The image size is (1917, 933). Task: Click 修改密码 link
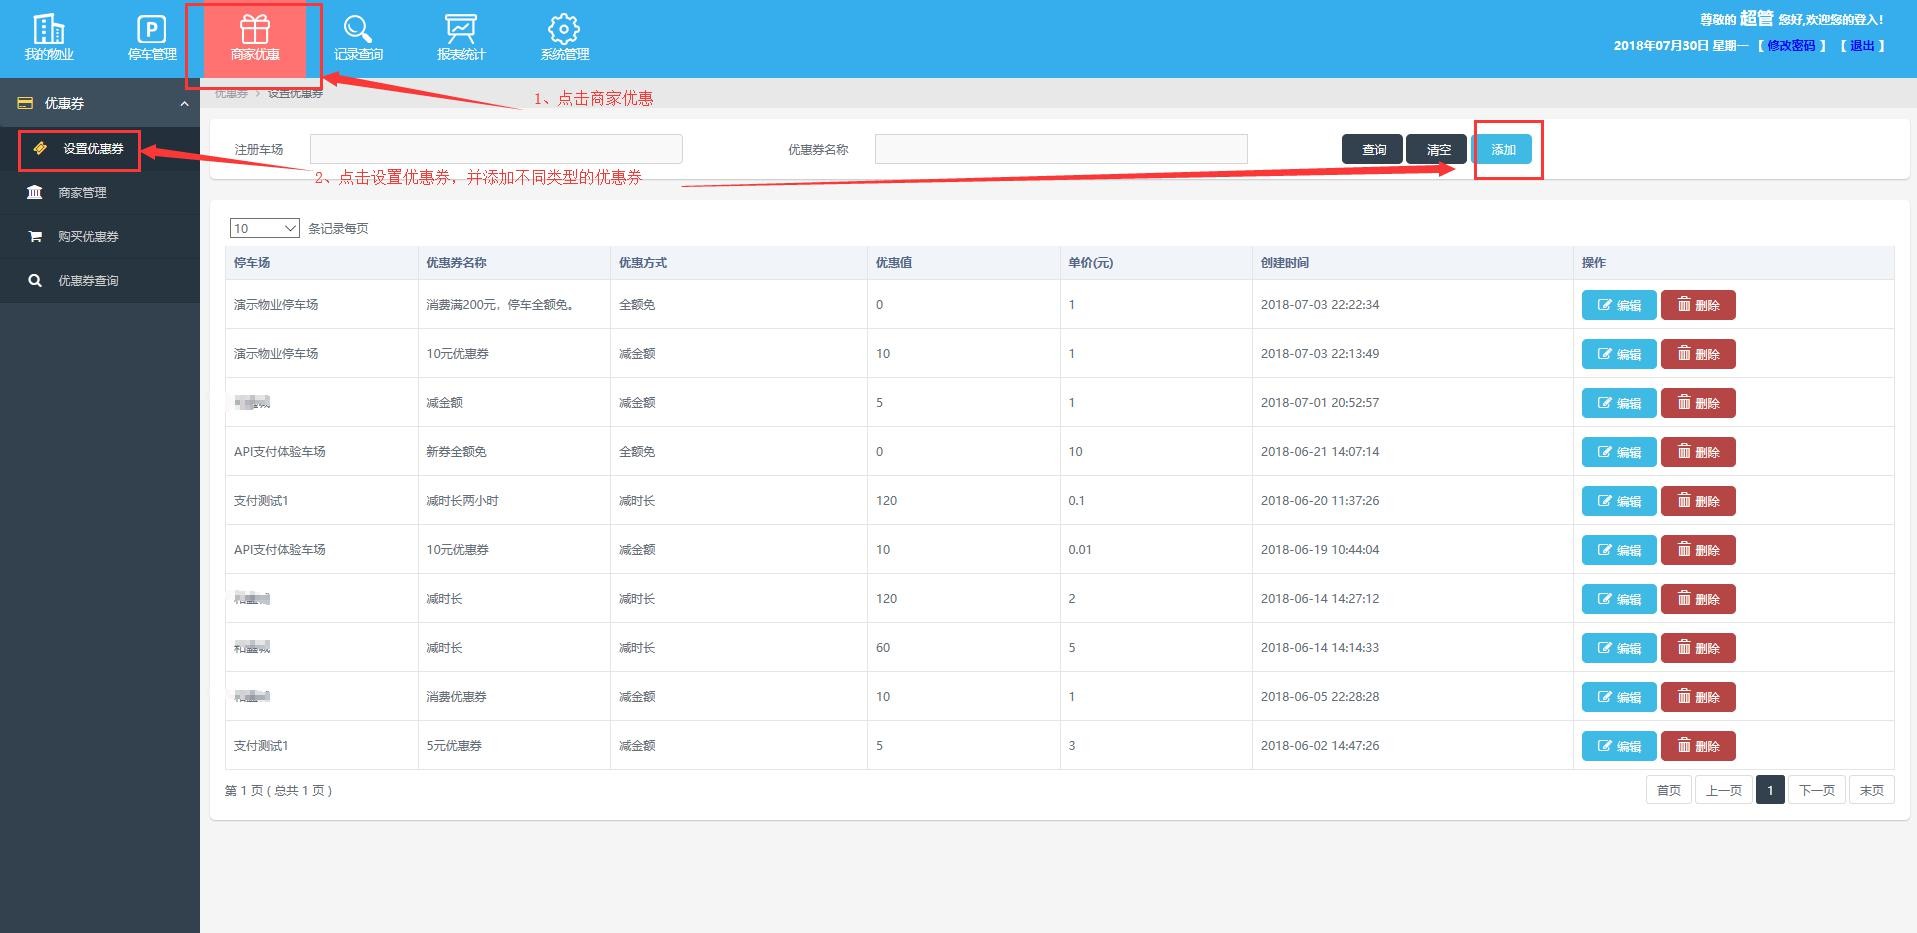tap(1791, 46)
